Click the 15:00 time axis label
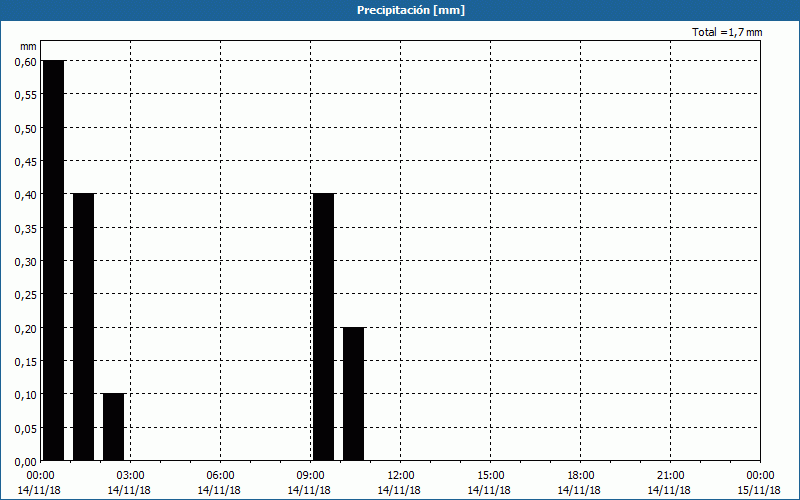 coord(491,476)
